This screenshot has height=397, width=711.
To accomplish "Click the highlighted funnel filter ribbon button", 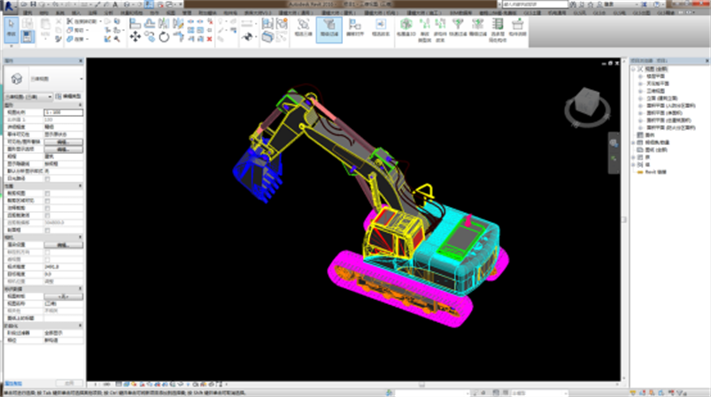I will (x=329, y=30).
